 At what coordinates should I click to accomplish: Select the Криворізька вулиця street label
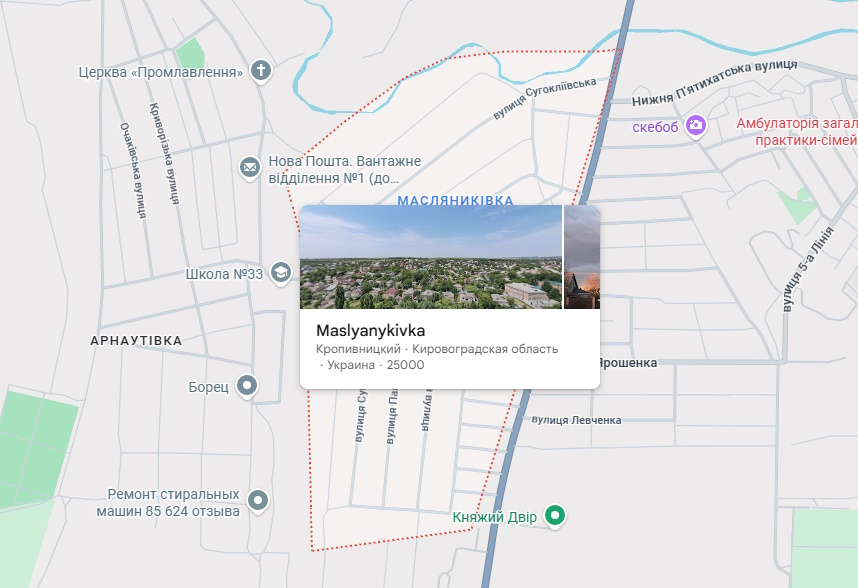(165, 153)
